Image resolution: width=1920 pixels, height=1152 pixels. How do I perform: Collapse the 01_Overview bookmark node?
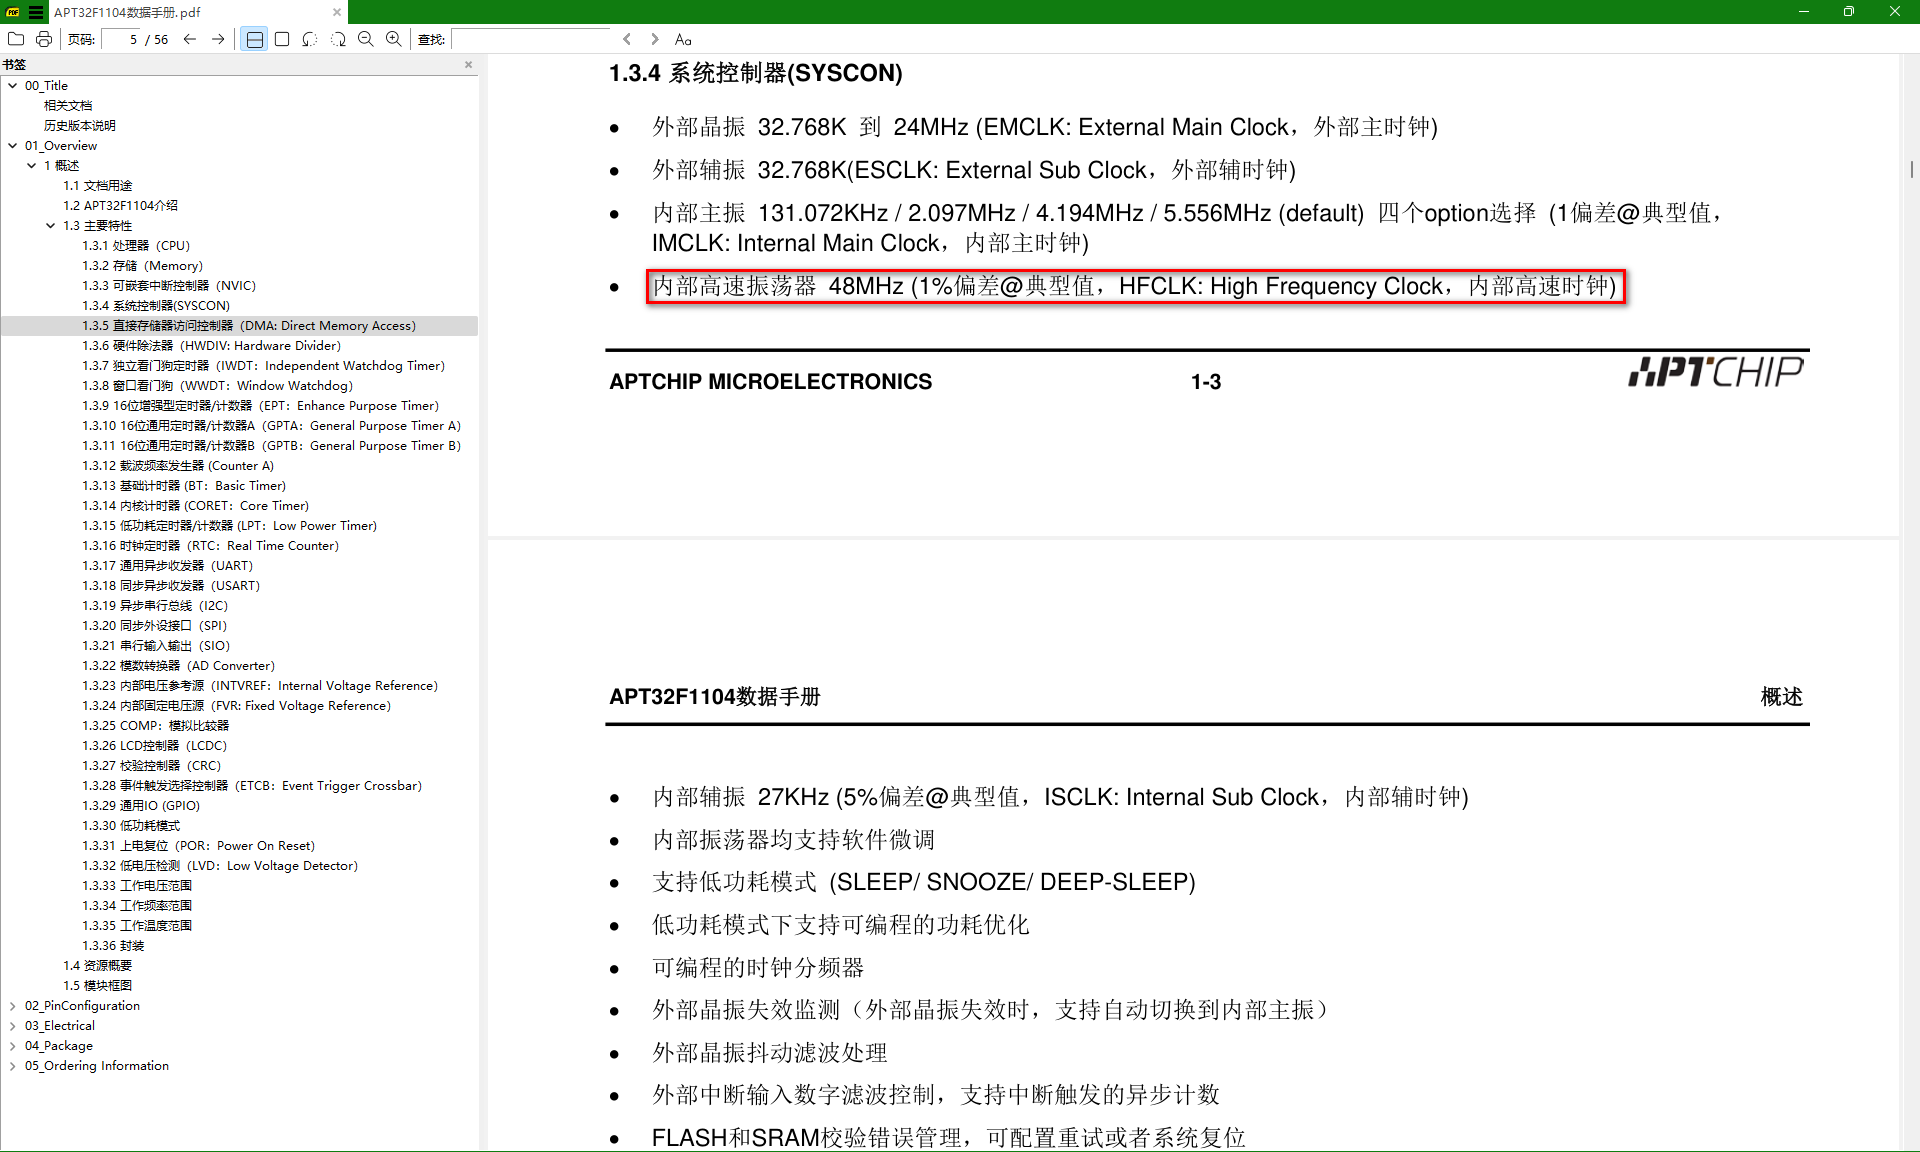point(12,146)
